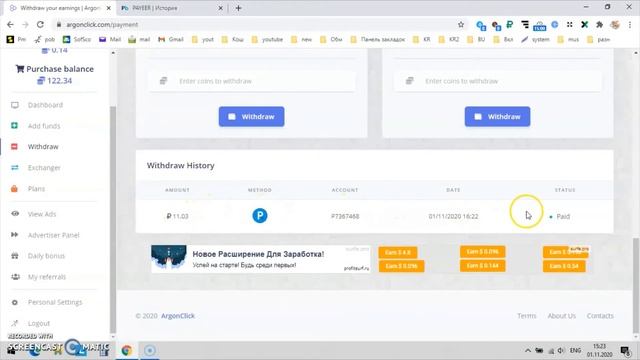Select Withdraw in the sidebar

tap(43, 147)
